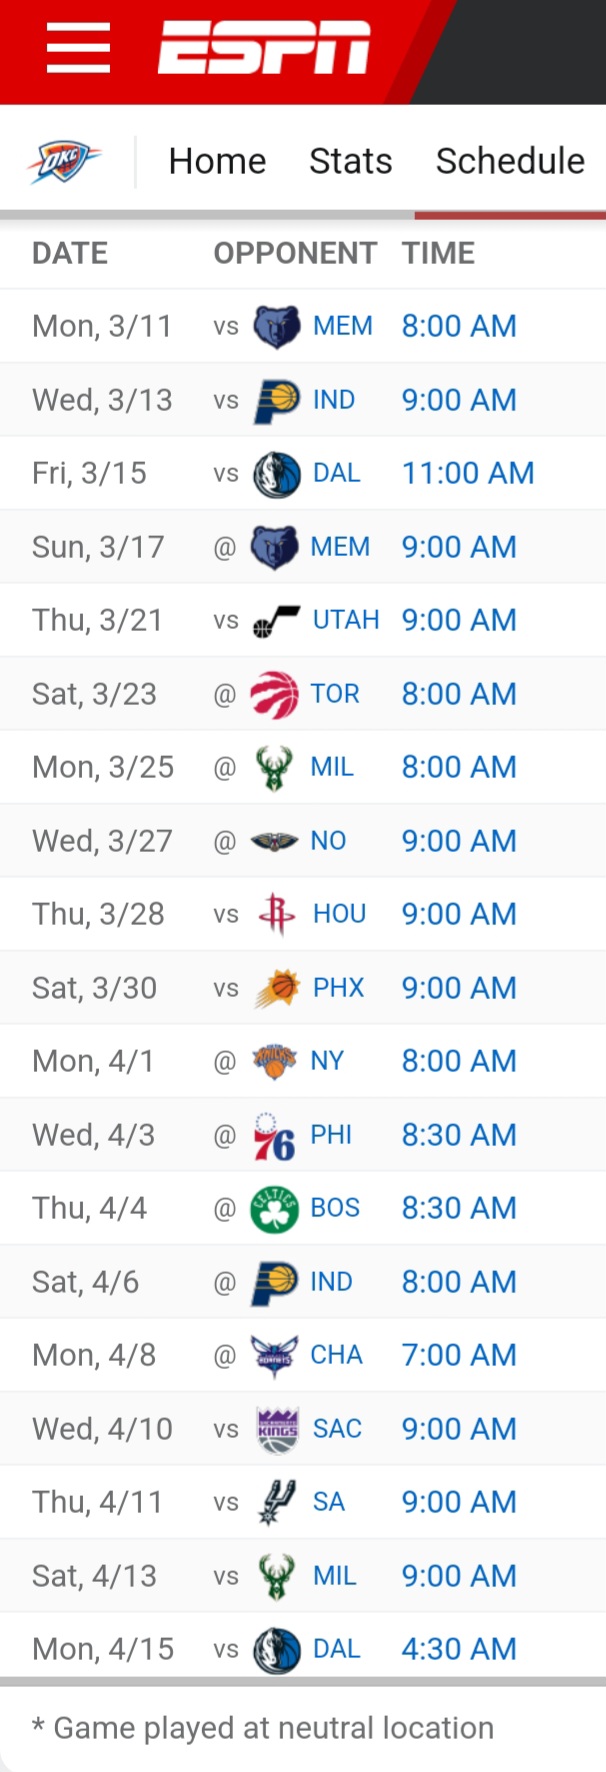This screenshot has height=1772, width=606.
Task: Tap the Sacramento Kings logo
Action: (276, 1429)
